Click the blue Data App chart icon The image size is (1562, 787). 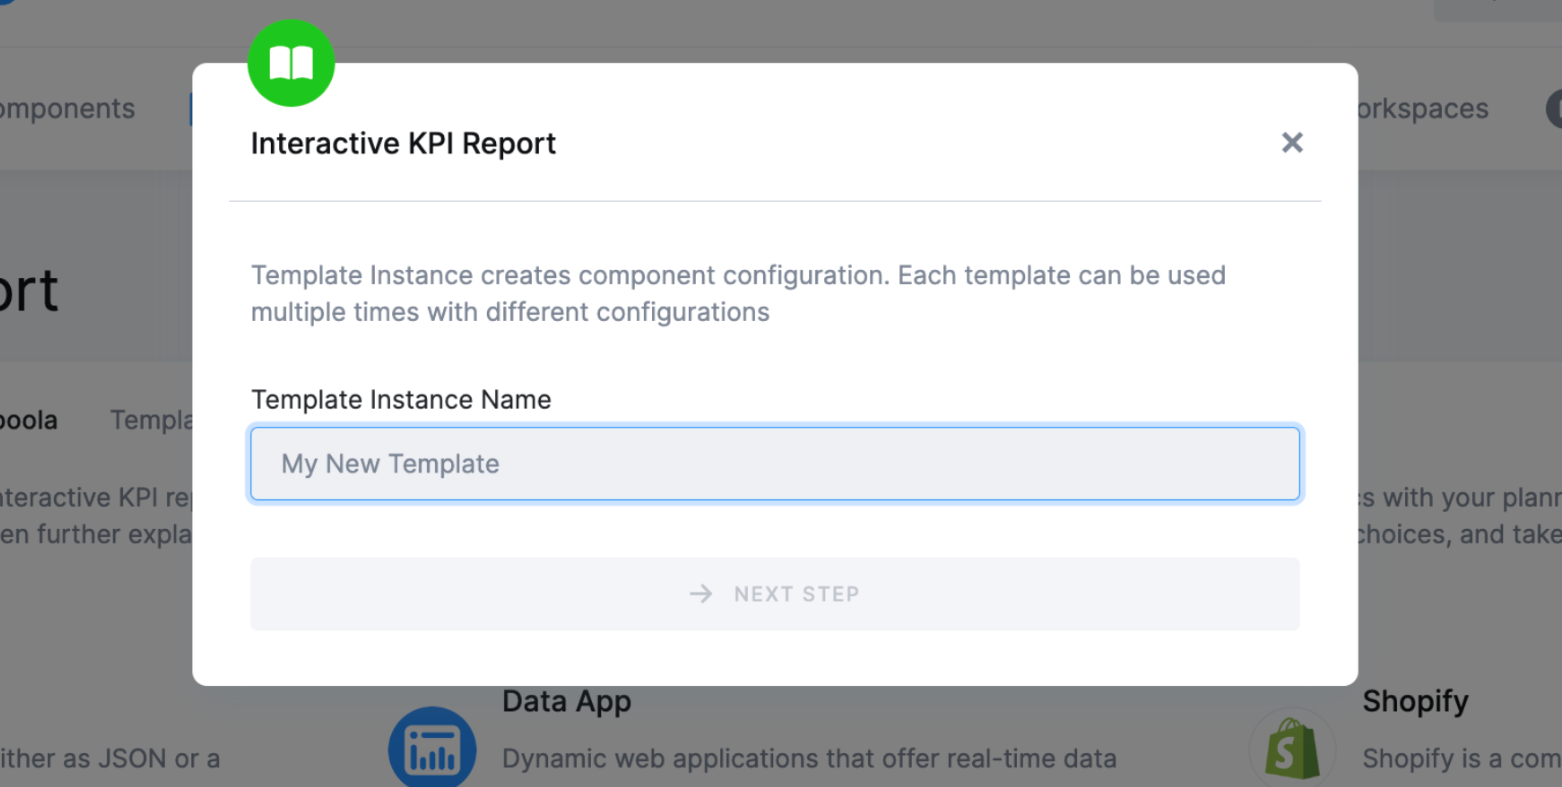point(432,750)
